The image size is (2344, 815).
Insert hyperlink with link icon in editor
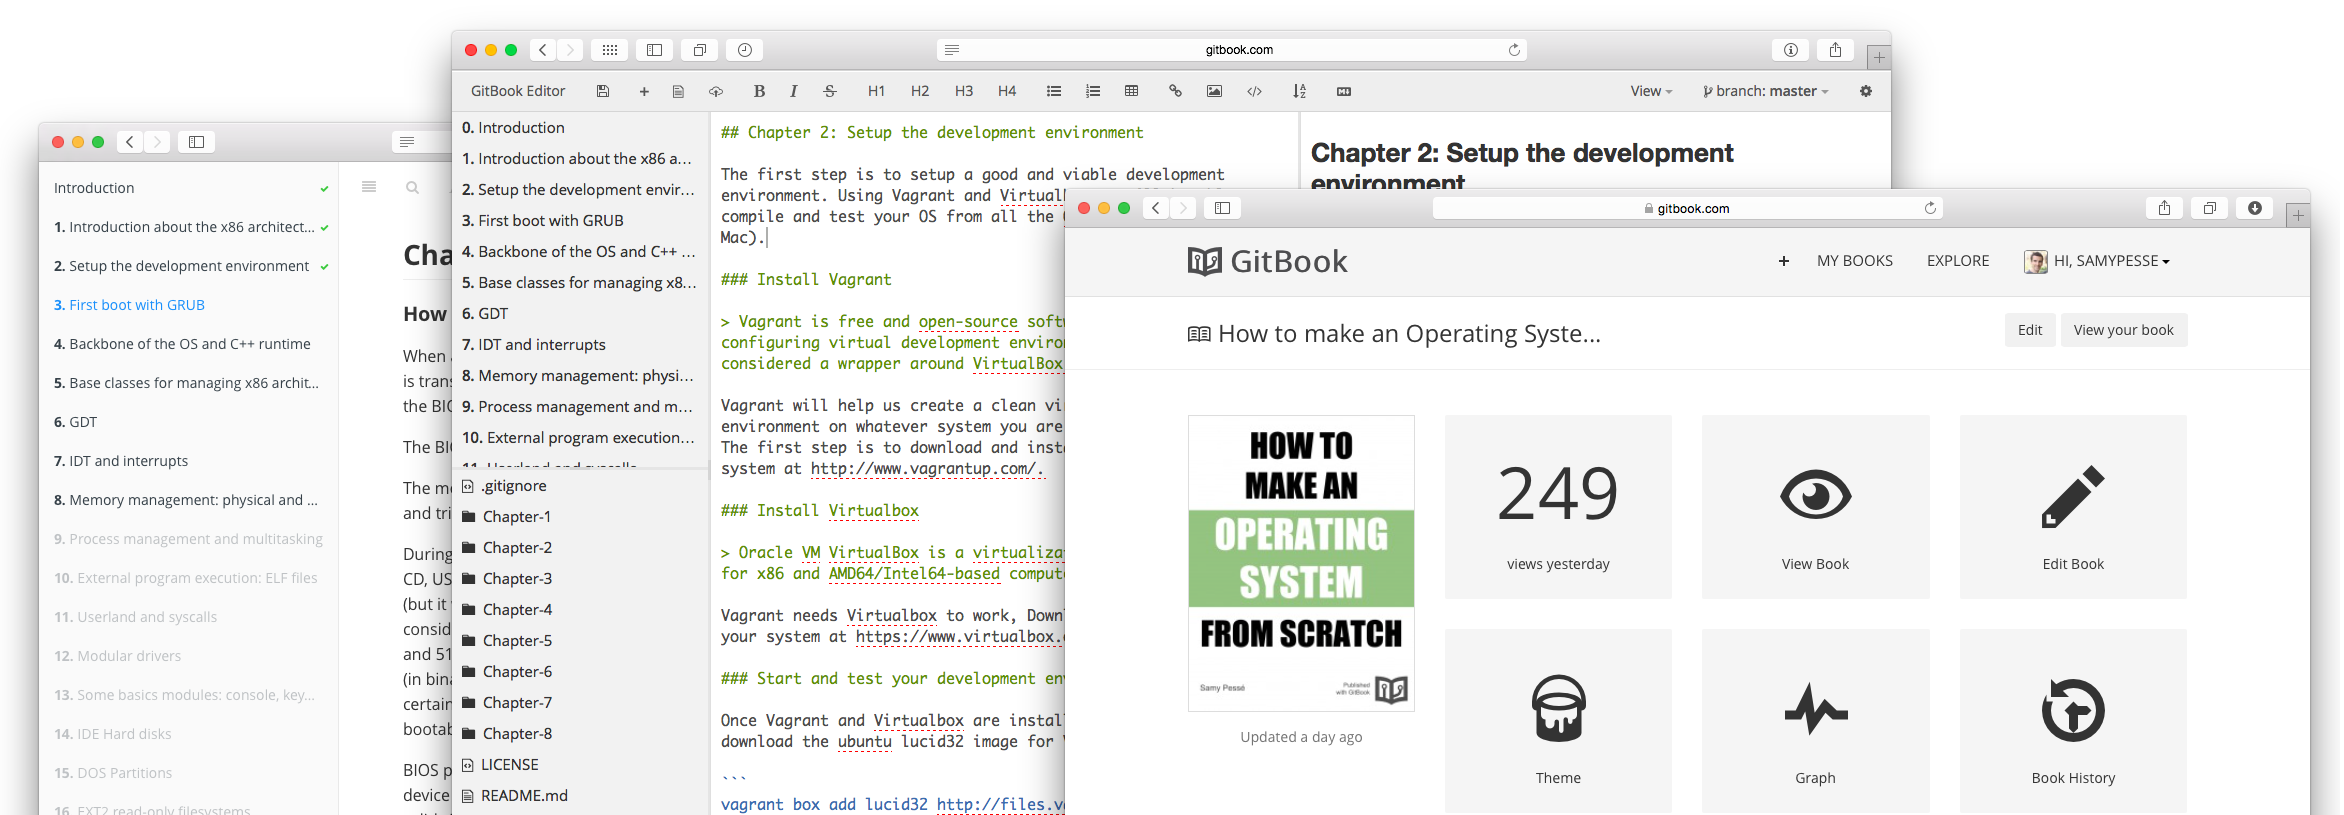tap(1175, 91)
